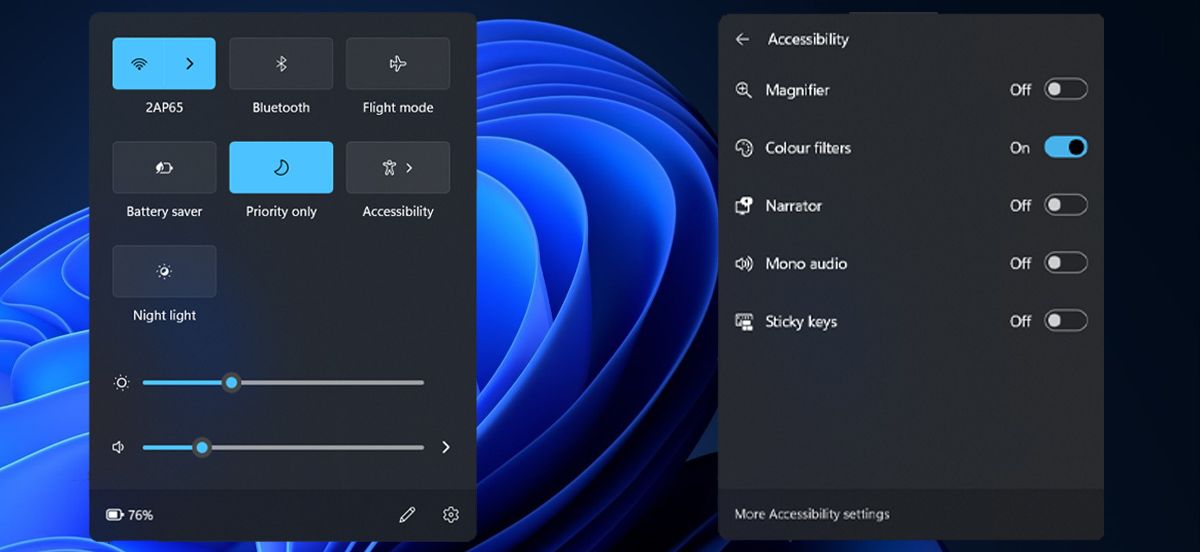This screenshot has height=552, width=1200.
Task: Click the "On" status of Colour filters
Action: [1020, 148]
